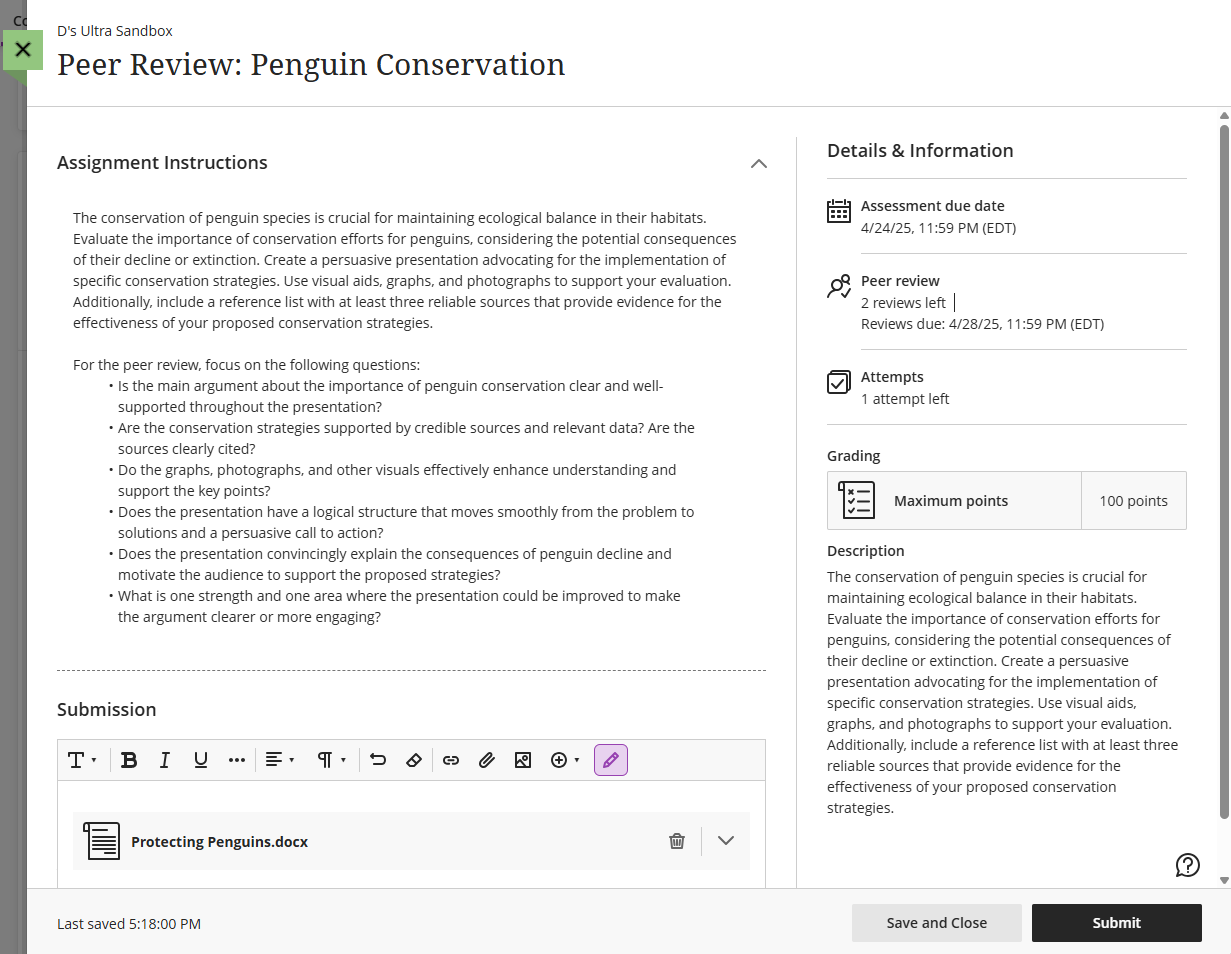1231x954 pixels.
Task: Open the text style dropdown in editor
Action: coord(82,760)
